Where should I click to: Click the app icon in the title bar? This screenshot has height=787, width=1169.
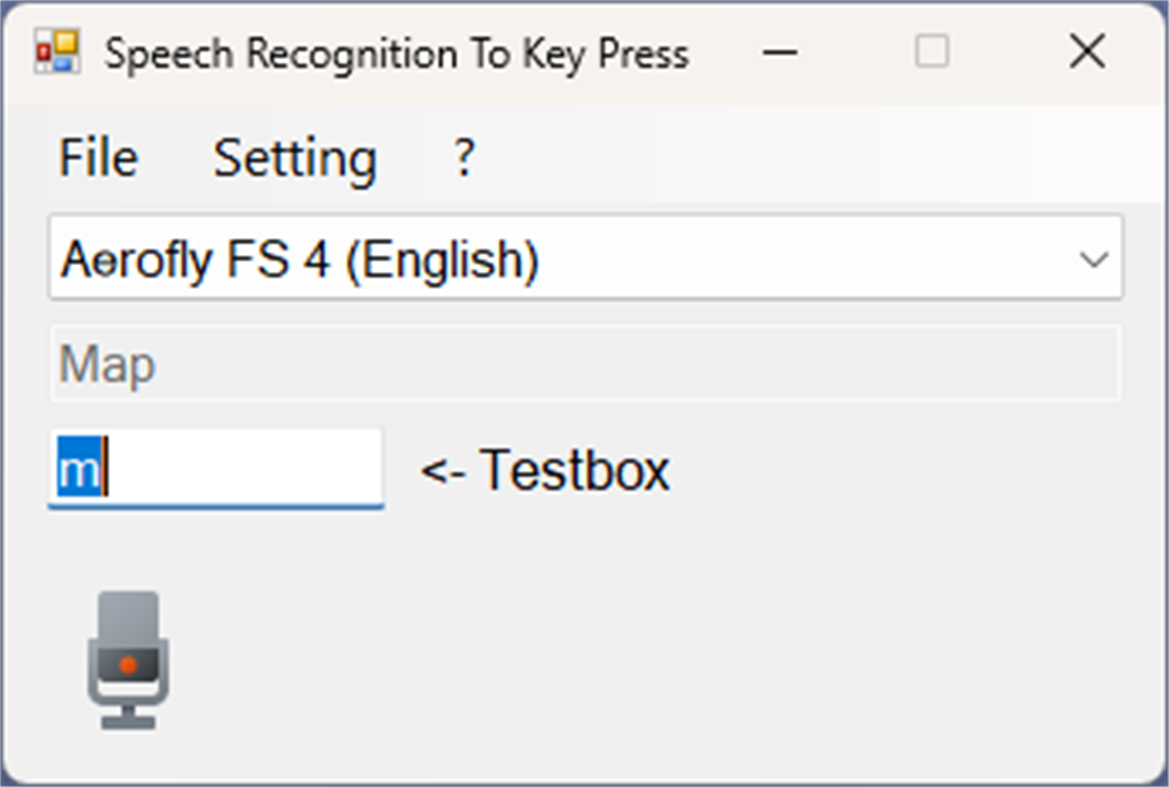57,52
